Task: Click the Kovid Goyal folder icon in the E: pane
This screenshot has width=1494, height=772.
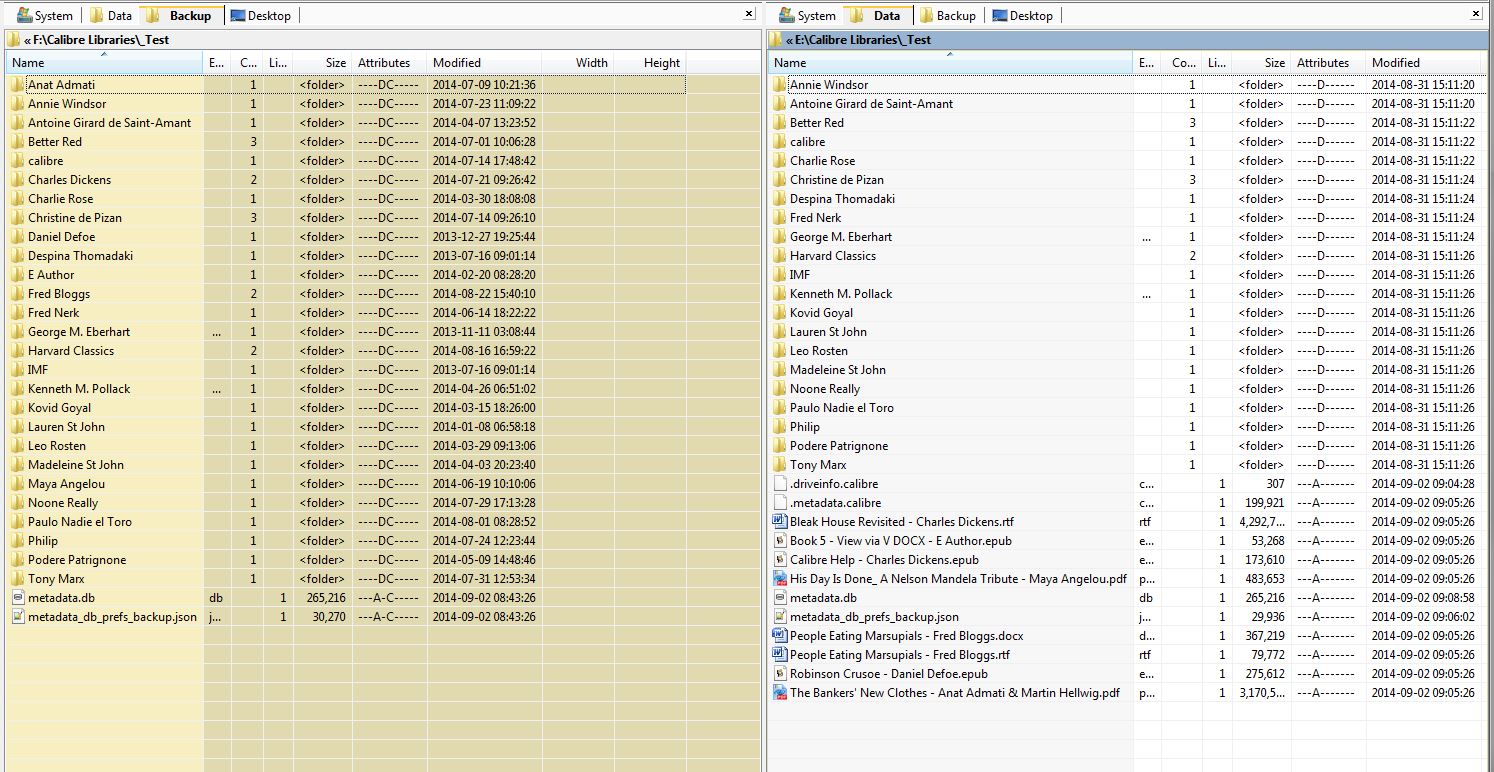Action: pos(780,313)
